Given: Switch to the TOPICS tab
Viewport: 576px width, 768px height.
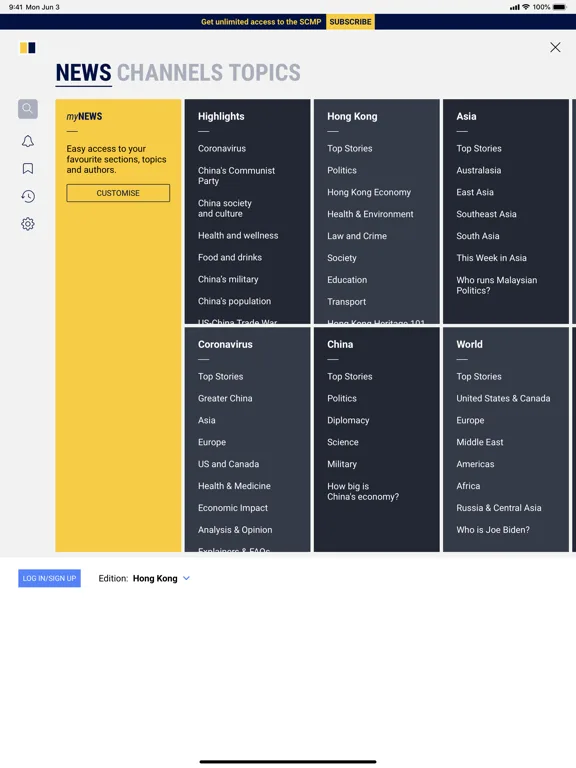Looking at the screenshot, I should [264, 72].
